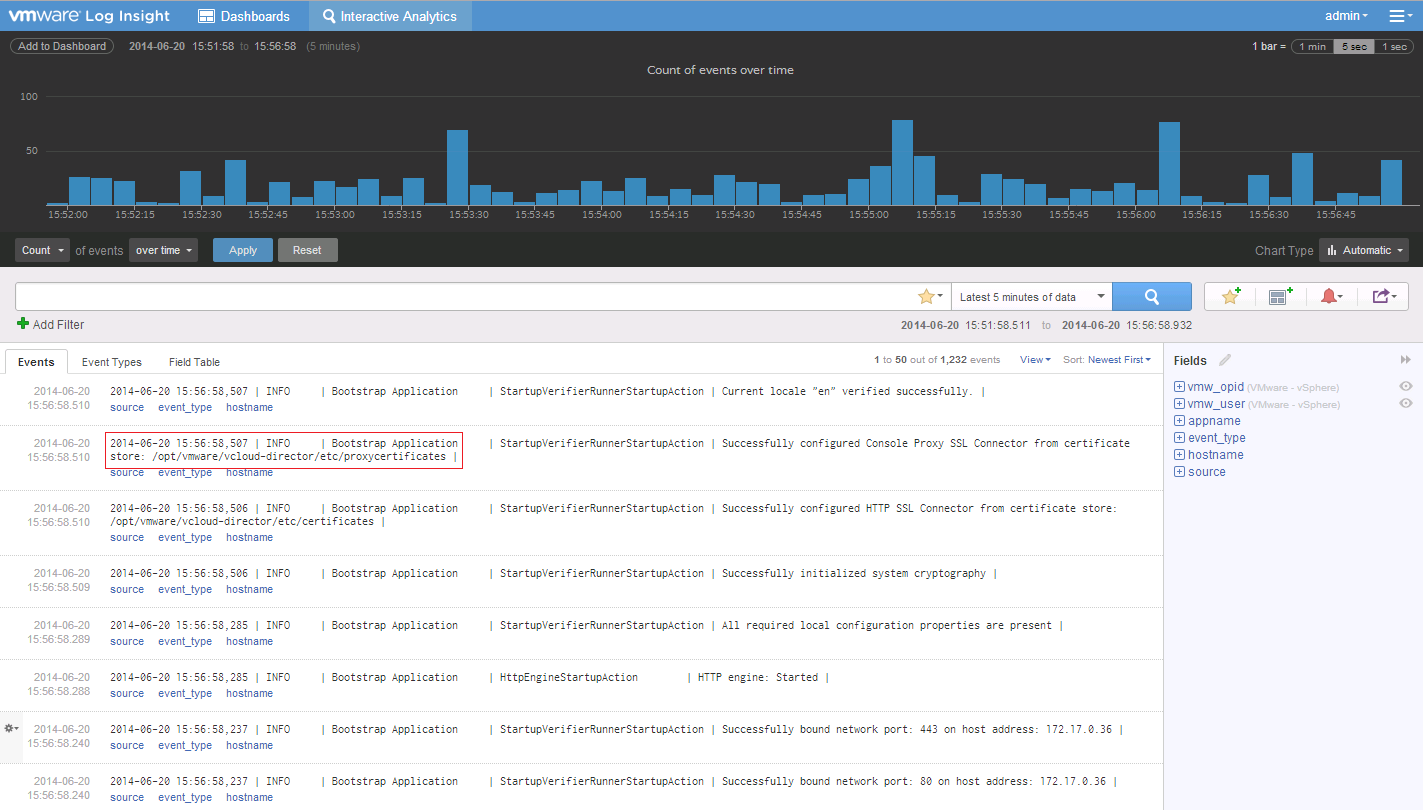Click source link under 'Current locale' event

click(127, 407)
